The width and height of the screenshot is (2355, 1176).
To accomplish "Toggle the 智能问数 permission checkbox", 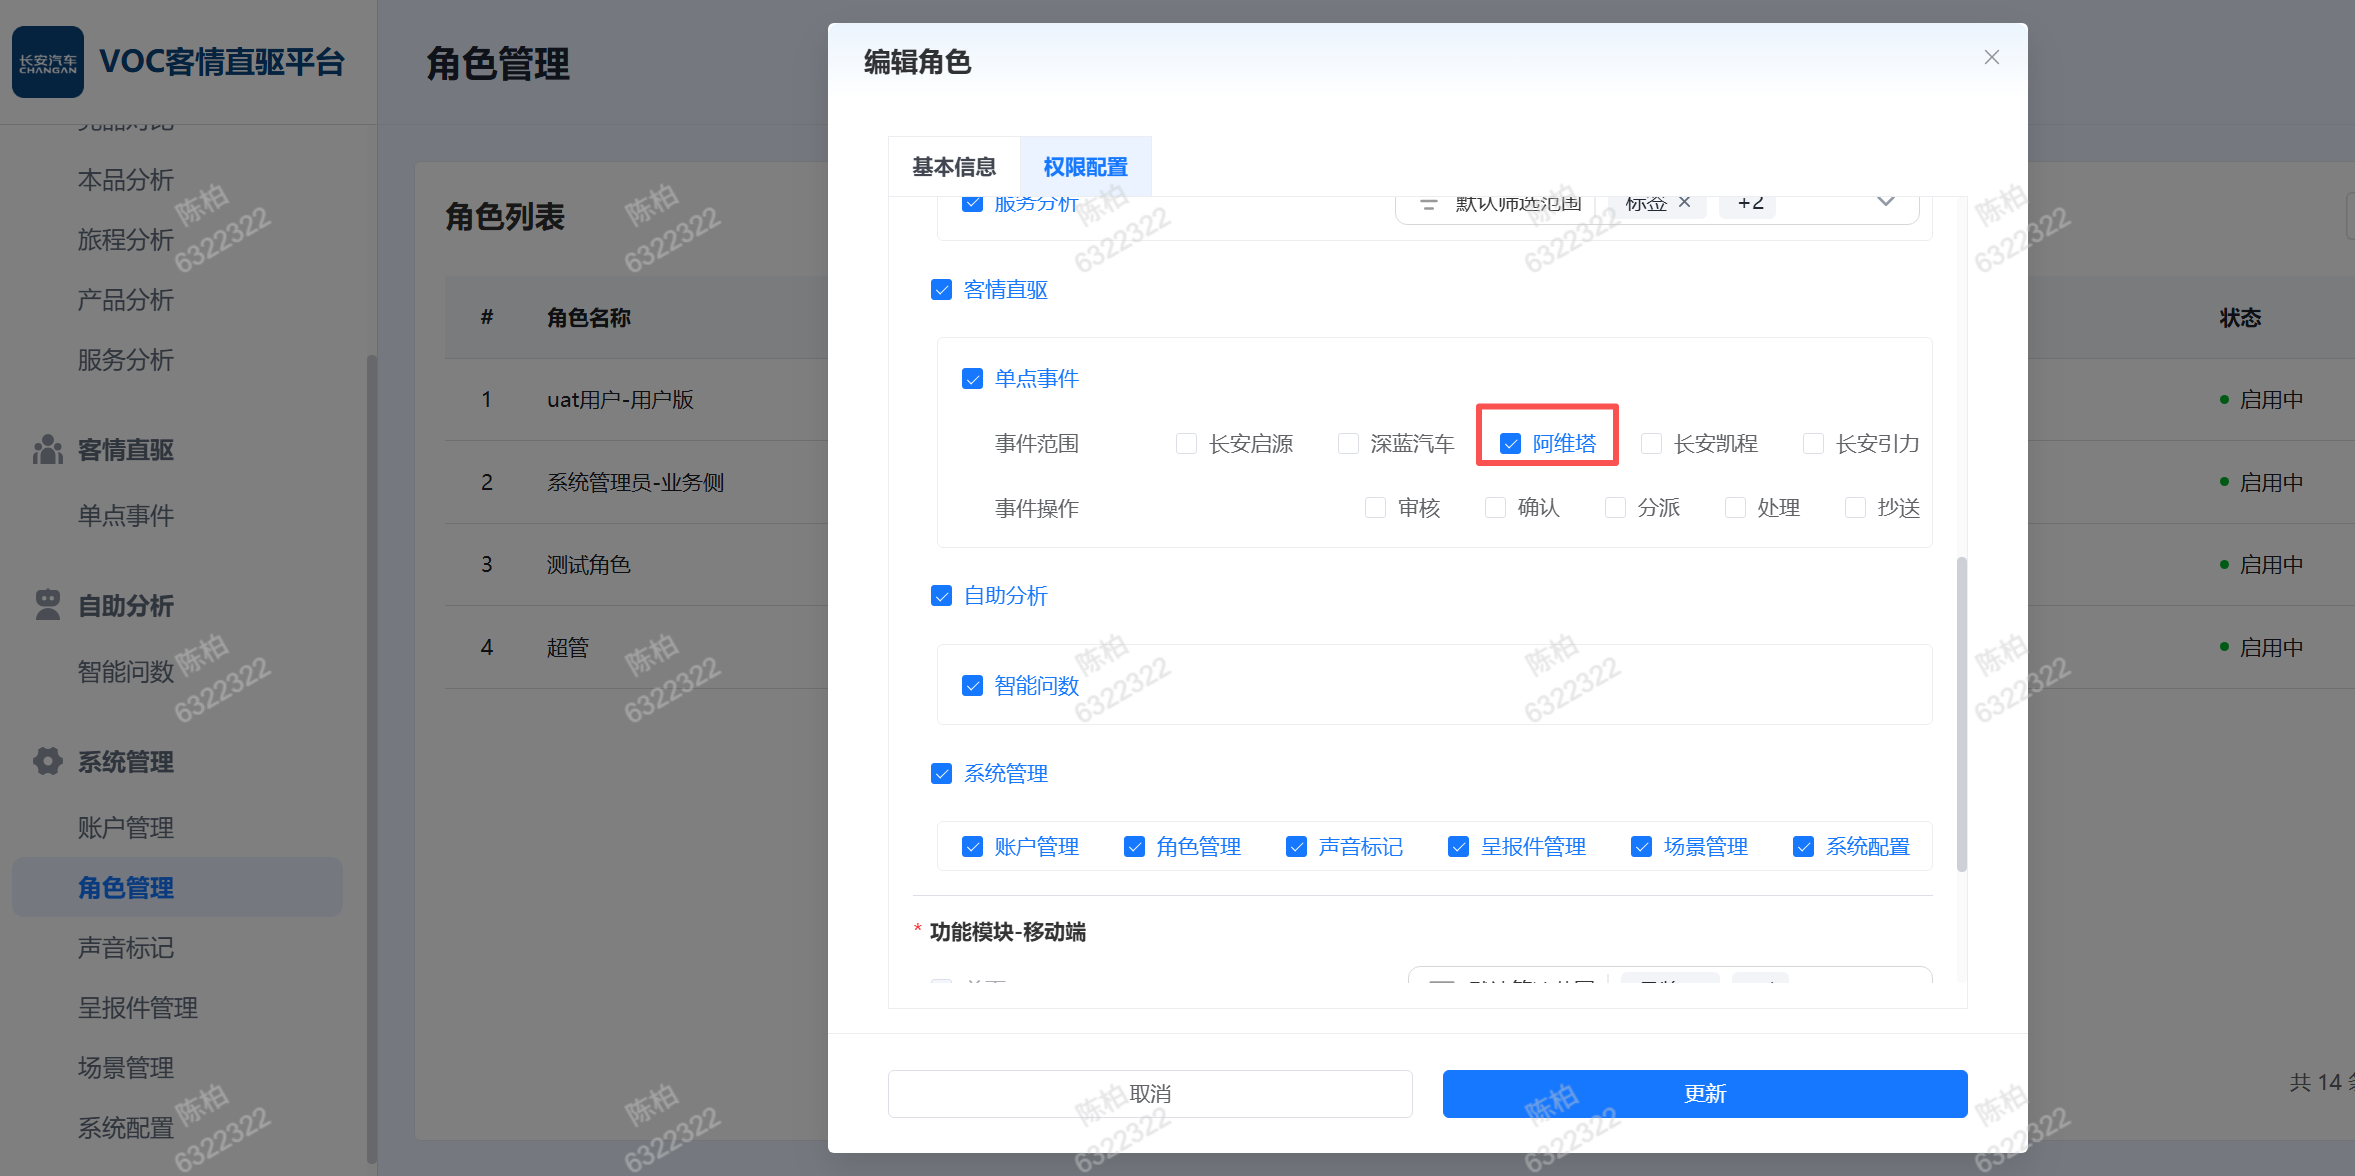I will click(972, 686).
